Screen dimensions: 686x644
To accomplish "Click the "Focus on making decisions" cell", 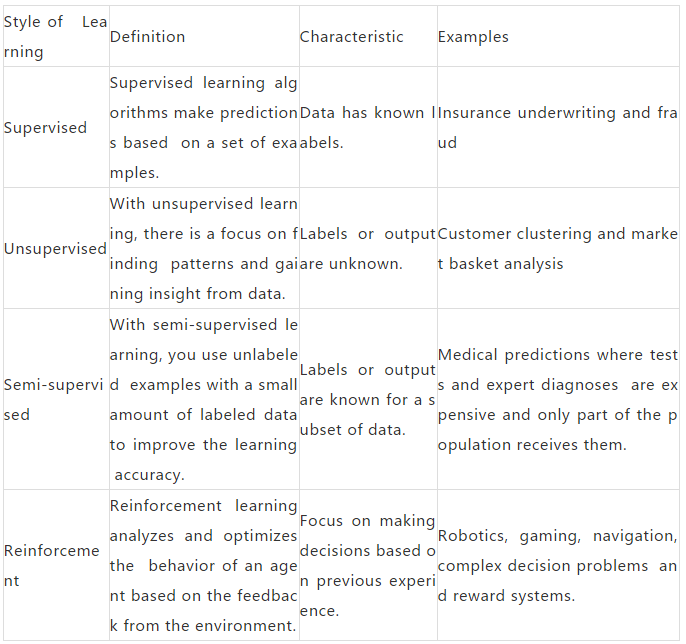I will pos(367,565).
